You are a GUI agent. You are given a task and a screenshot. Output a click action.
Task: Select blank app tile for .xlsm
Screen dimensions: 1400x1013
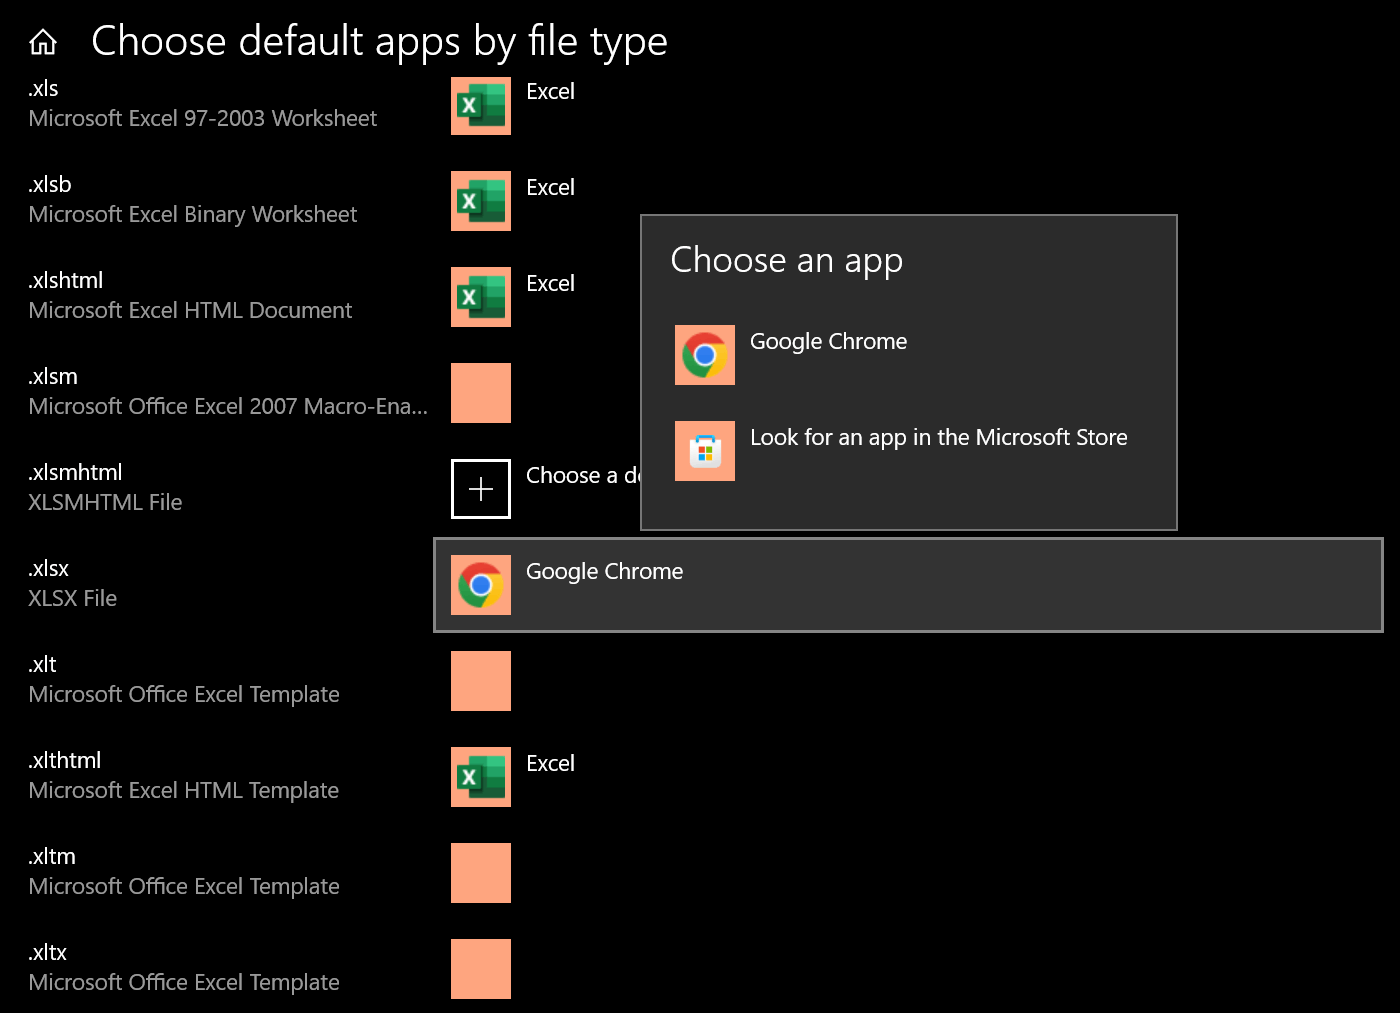tap(481, 393)
